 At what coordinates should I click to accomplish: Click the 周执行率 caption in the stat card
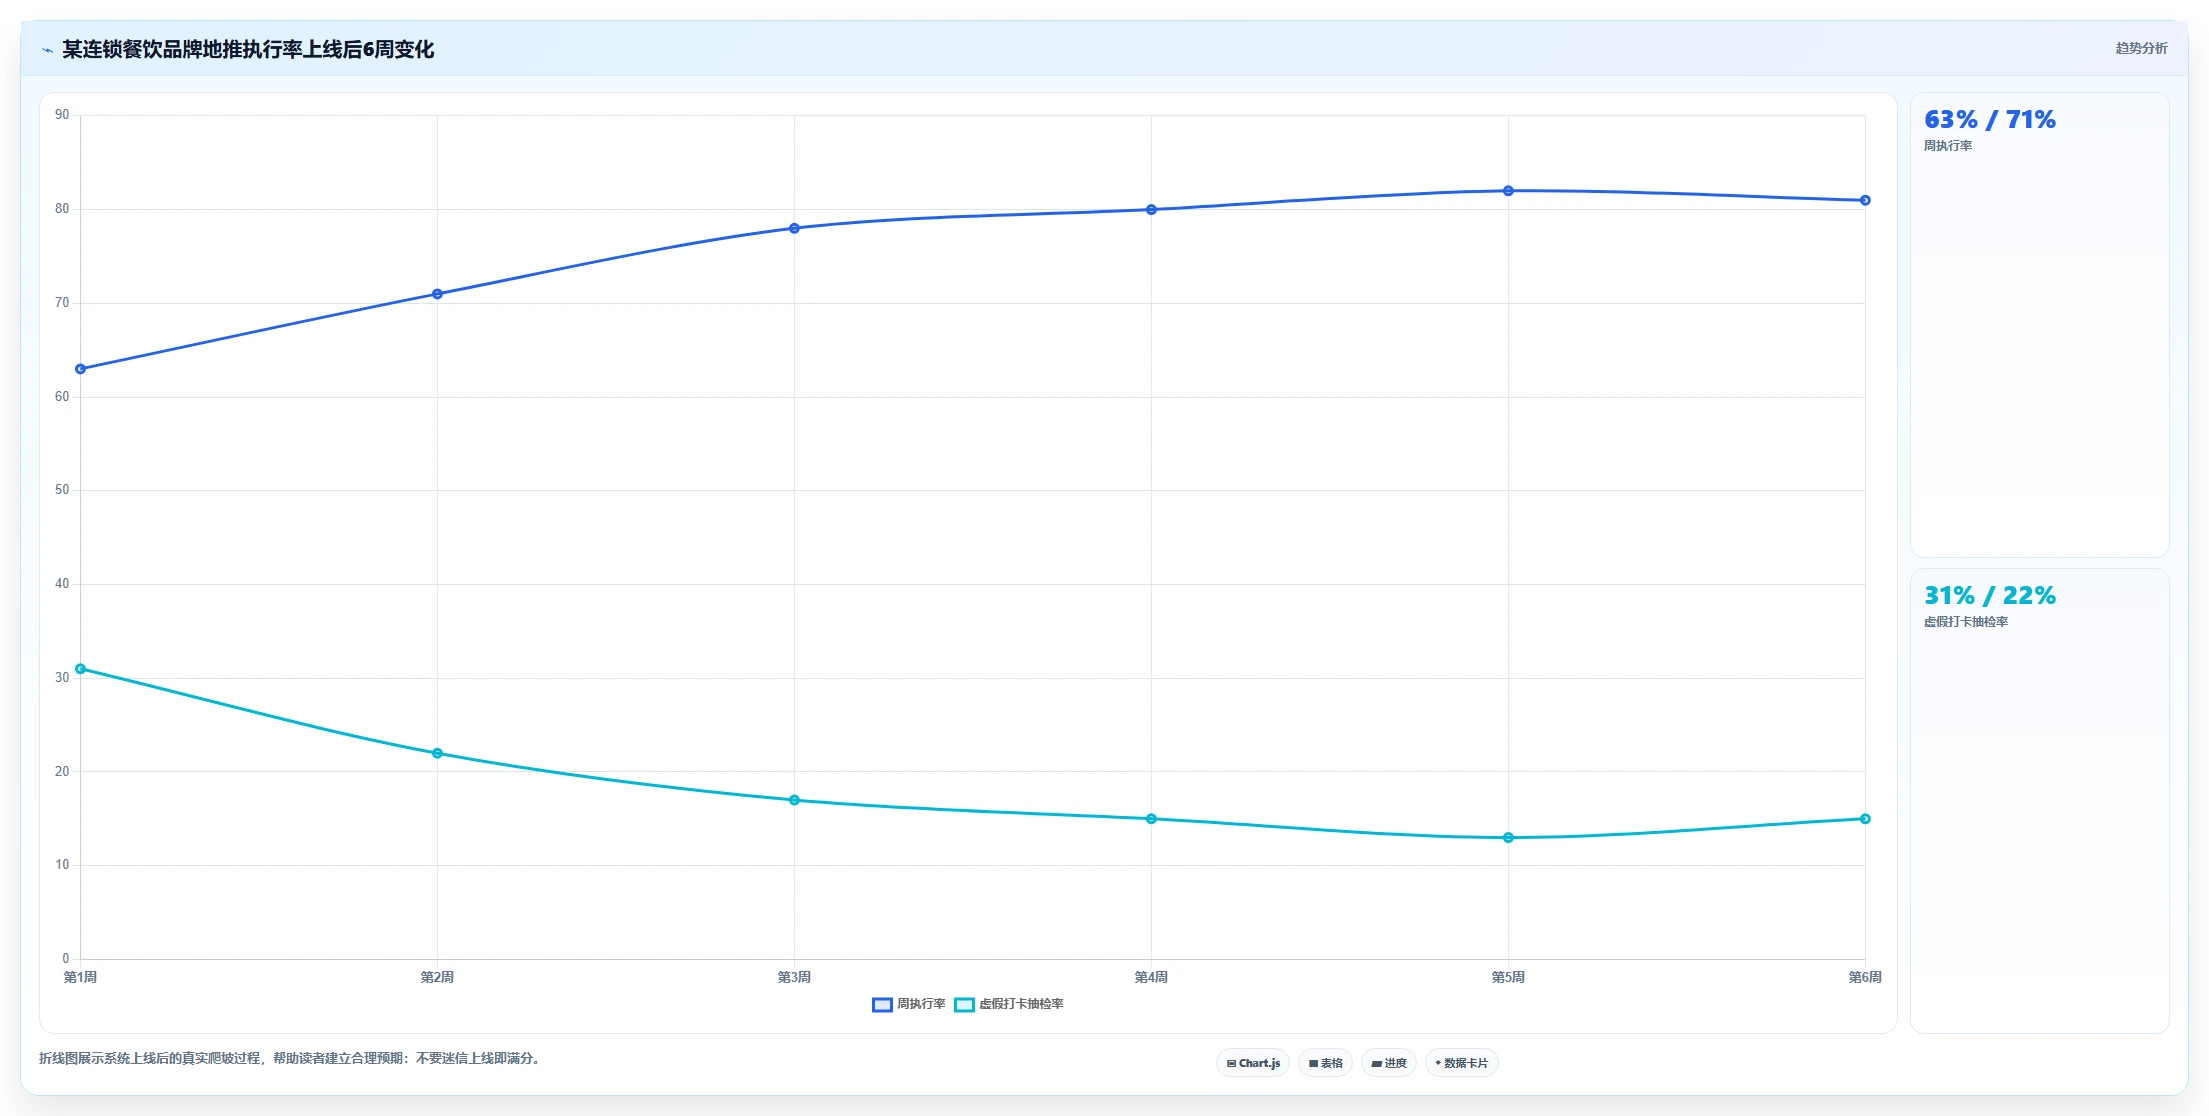point(1948,146)
